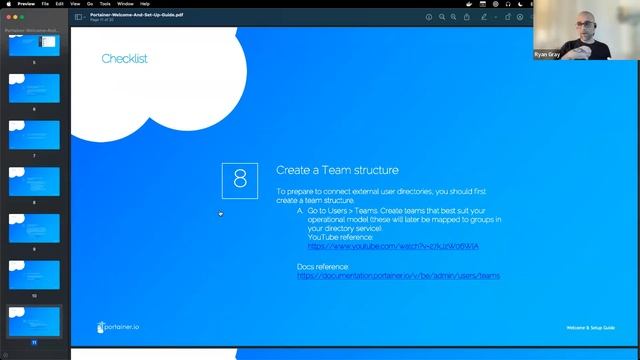Click the portainer.io logo at bottom

[118, 327]
